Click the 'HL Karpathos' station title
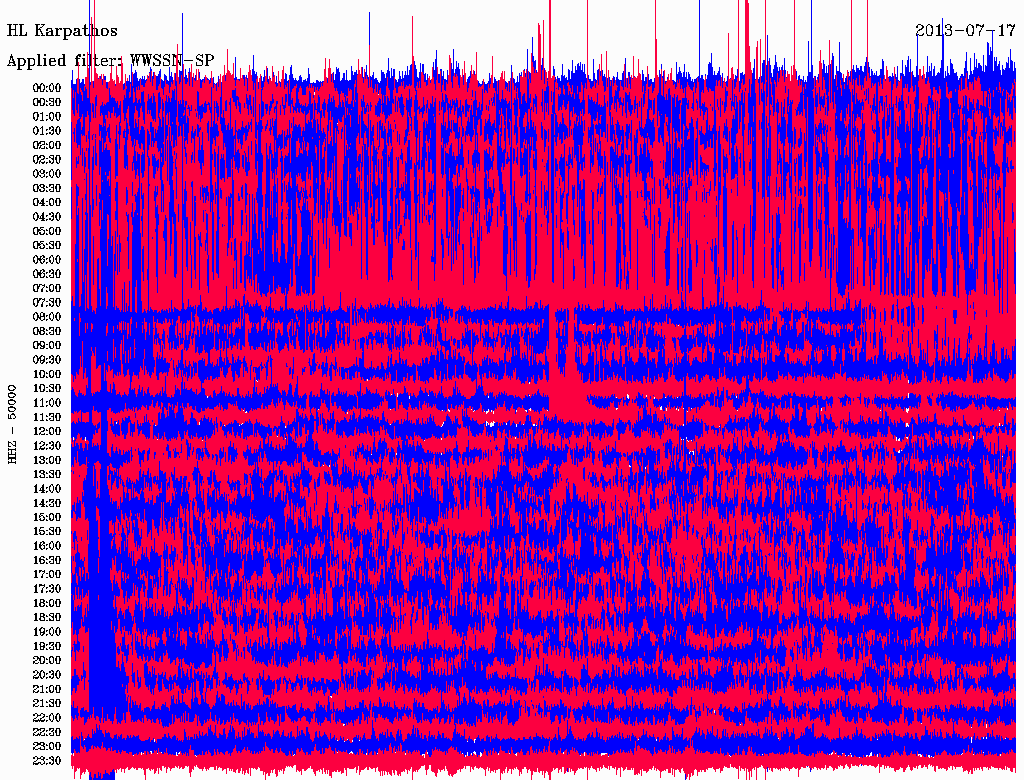 62,31
